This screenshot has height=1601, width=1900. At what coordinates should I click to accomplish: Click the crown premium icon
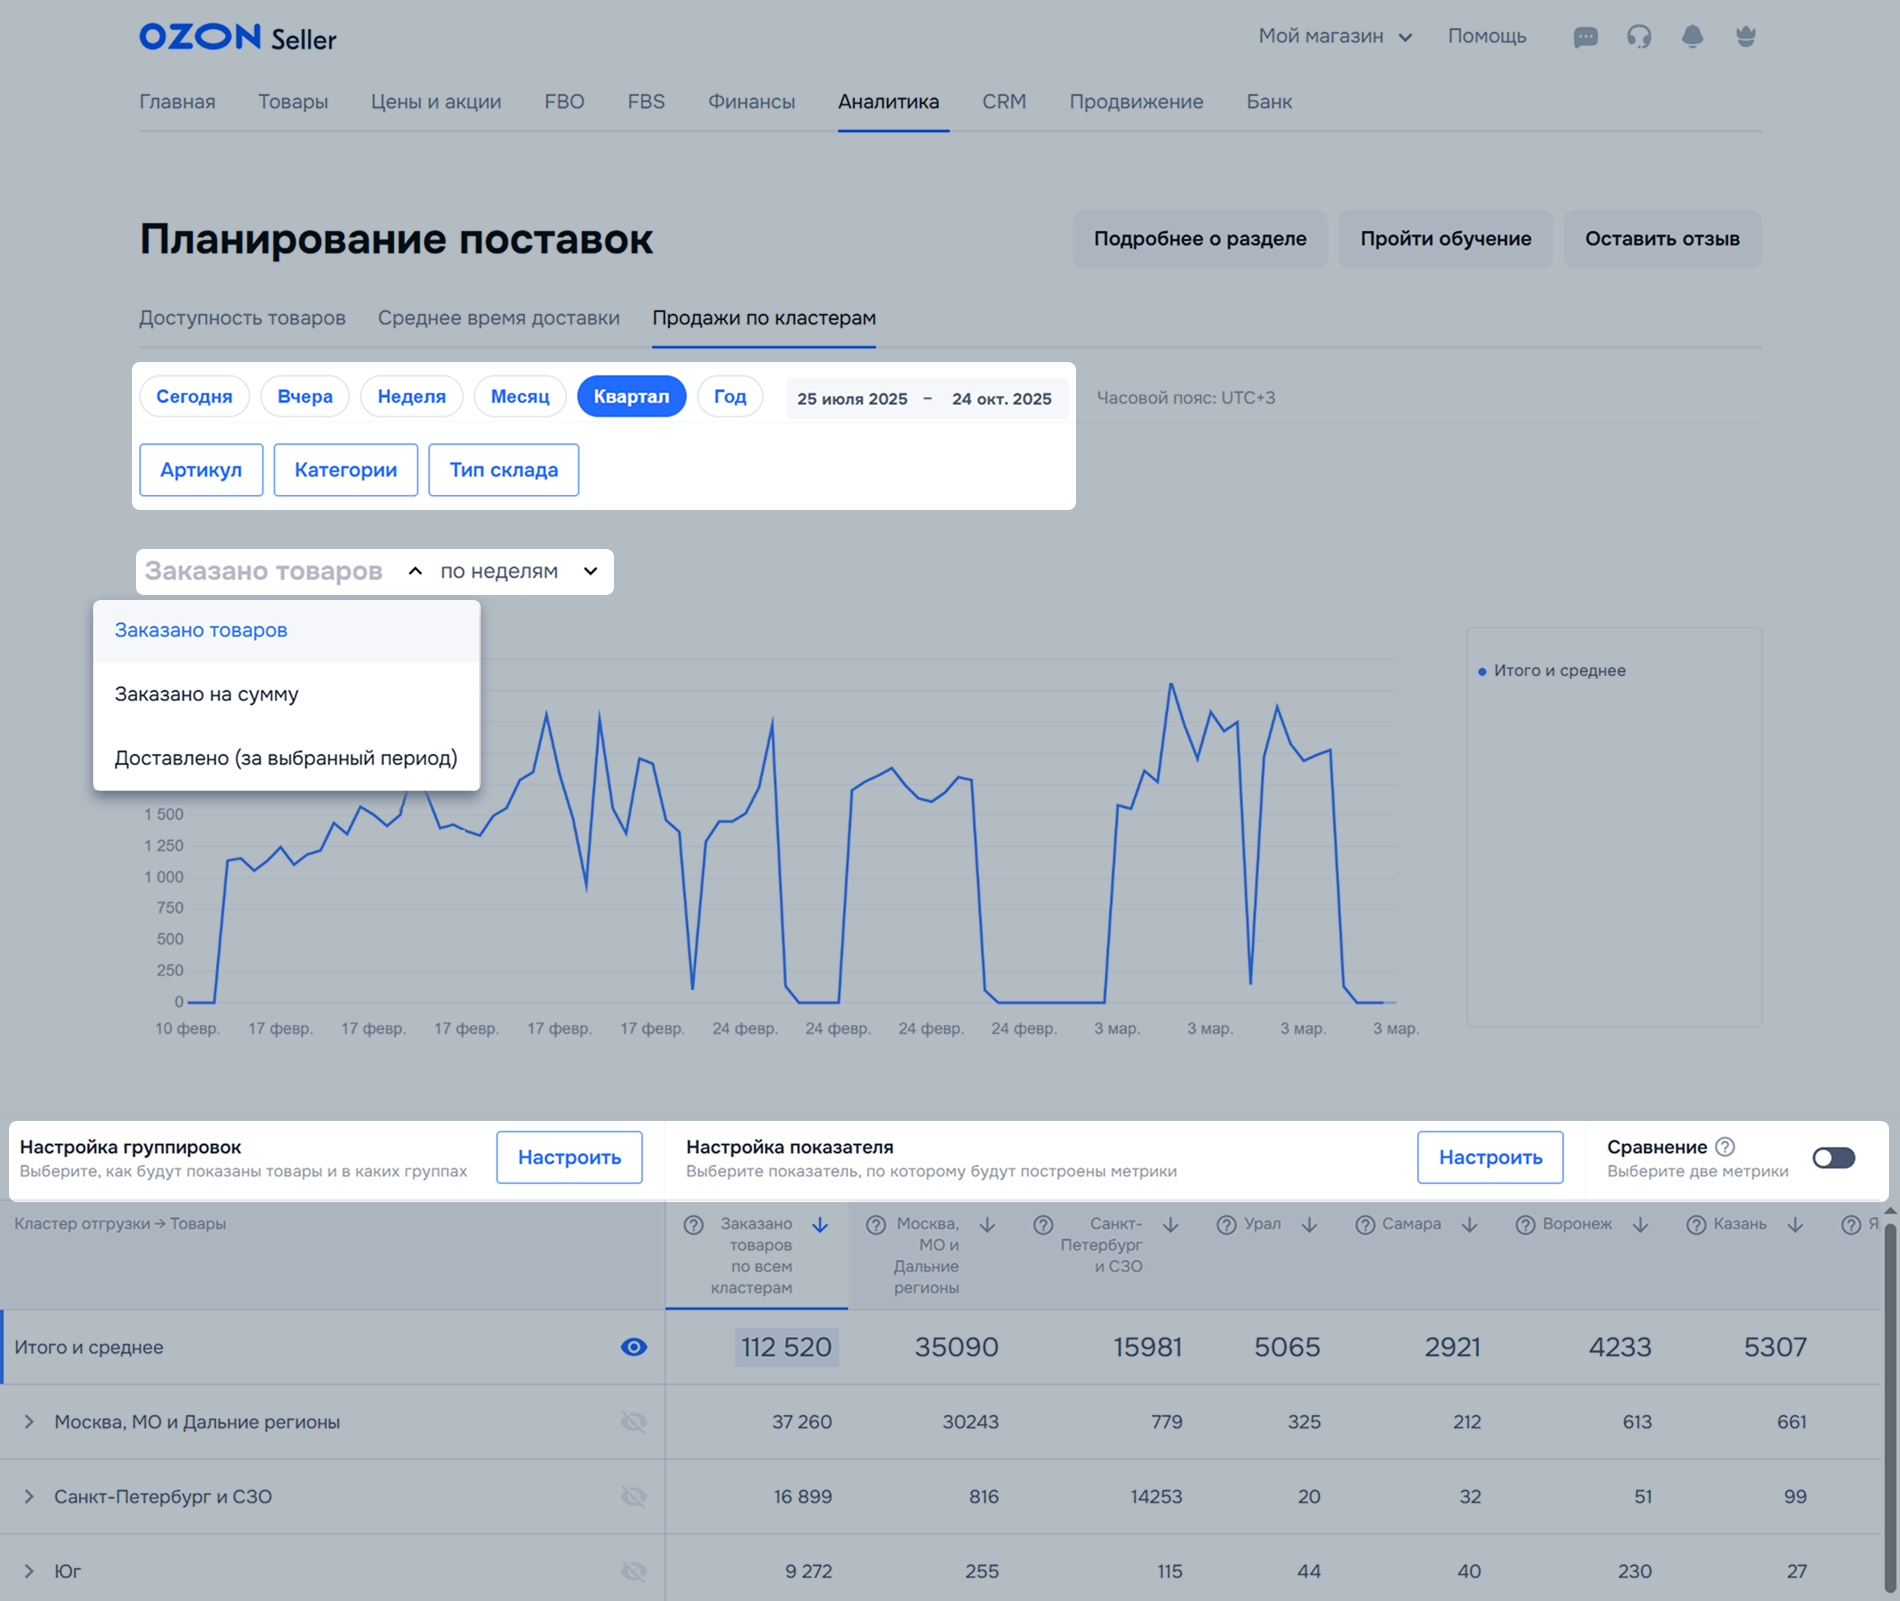[1746, 37]
